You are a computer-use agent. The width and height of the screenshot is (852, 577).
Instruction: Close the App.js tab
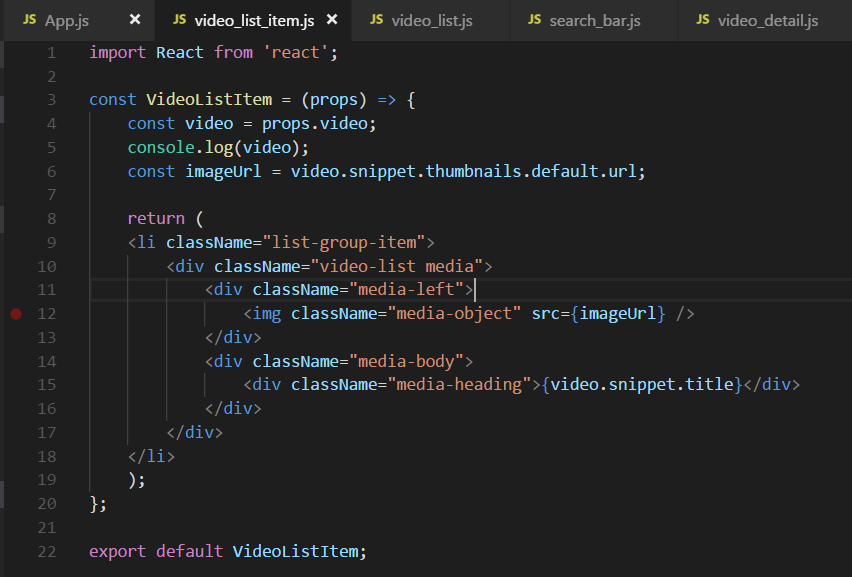[135, 20]
